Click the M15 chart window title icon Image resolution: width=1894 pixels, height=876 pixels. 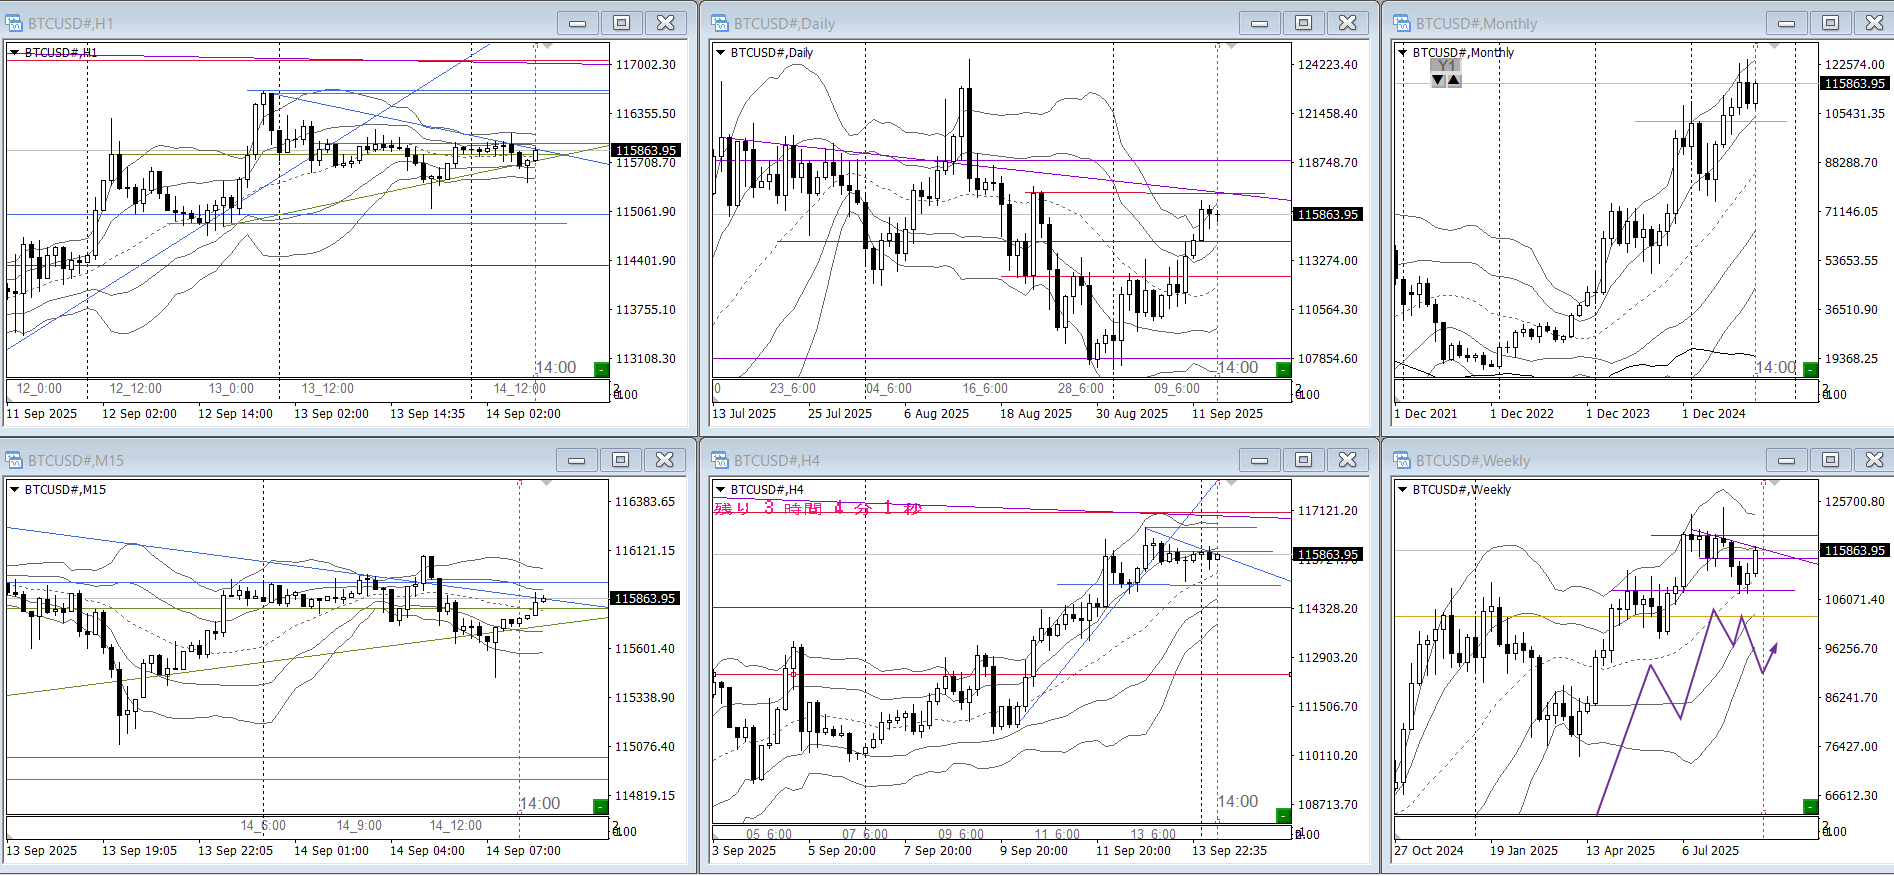pos(15,460)
